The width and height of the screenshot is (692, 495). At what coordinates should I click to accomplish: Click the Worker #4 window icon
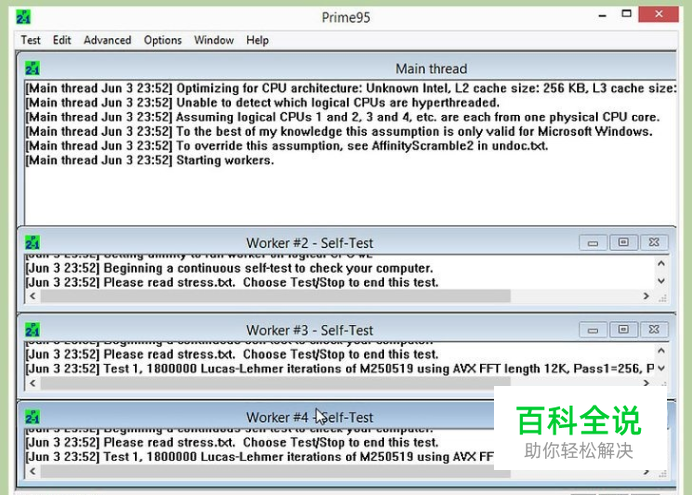click(32, 417)
